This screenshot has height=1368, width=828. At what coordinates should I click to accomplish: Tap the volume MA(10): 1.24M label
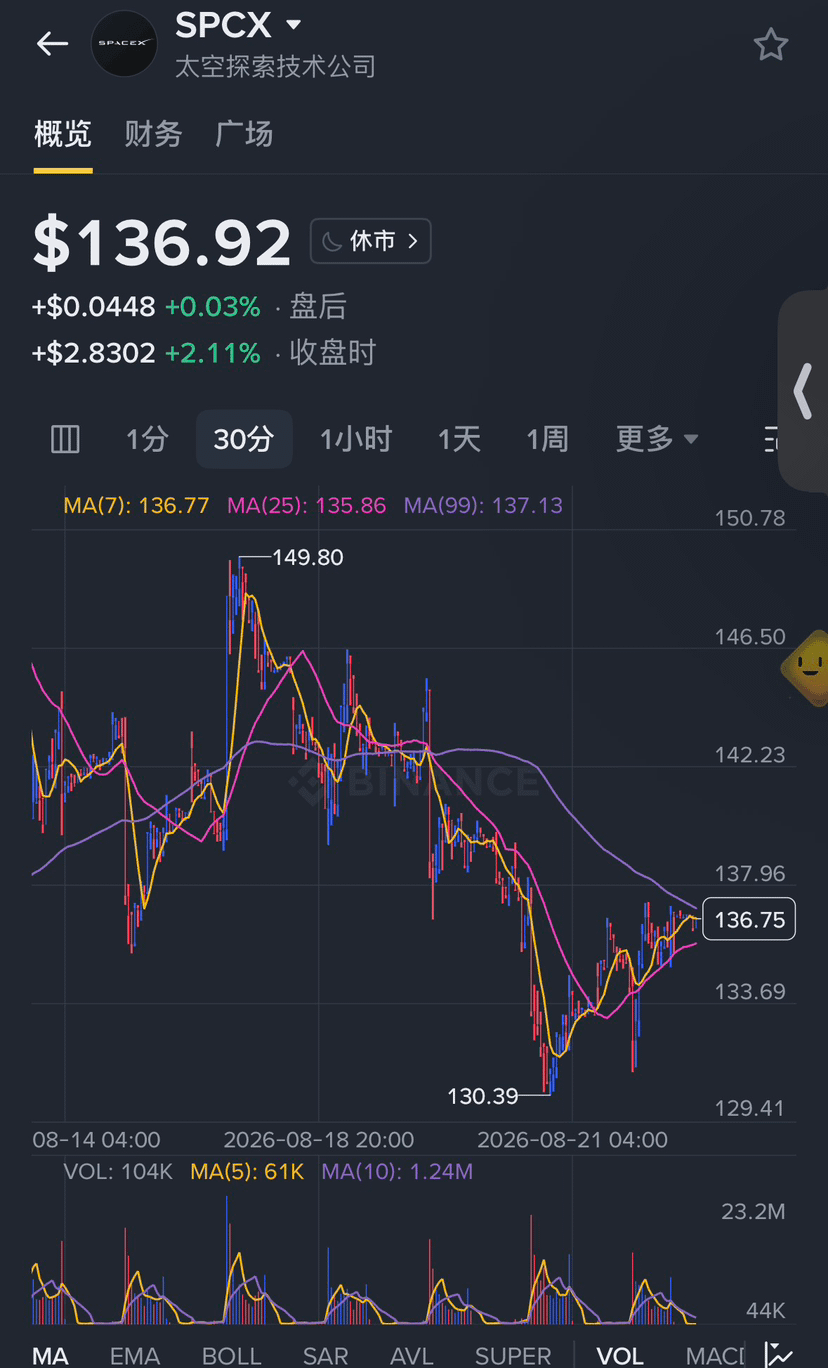[397, 1171]
